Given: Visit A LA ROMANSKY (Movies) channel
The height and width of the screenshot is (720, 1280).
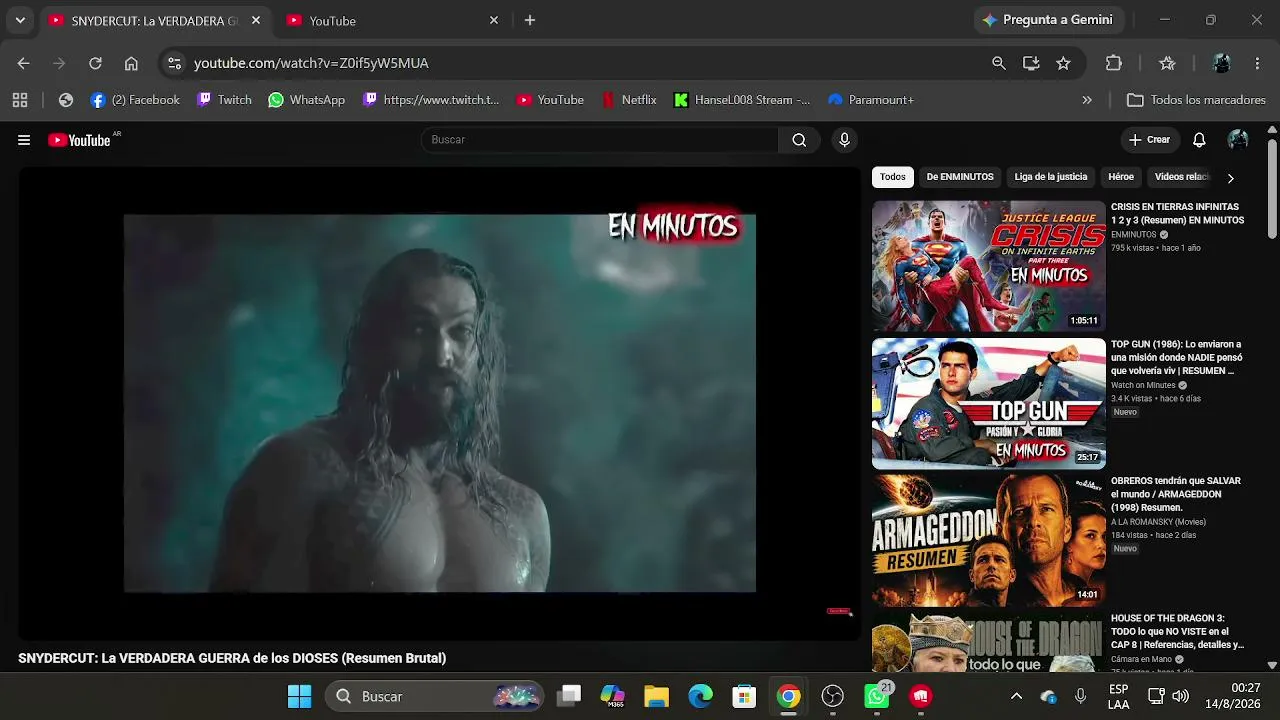Looking at the screenshot, I should 1158,522.
